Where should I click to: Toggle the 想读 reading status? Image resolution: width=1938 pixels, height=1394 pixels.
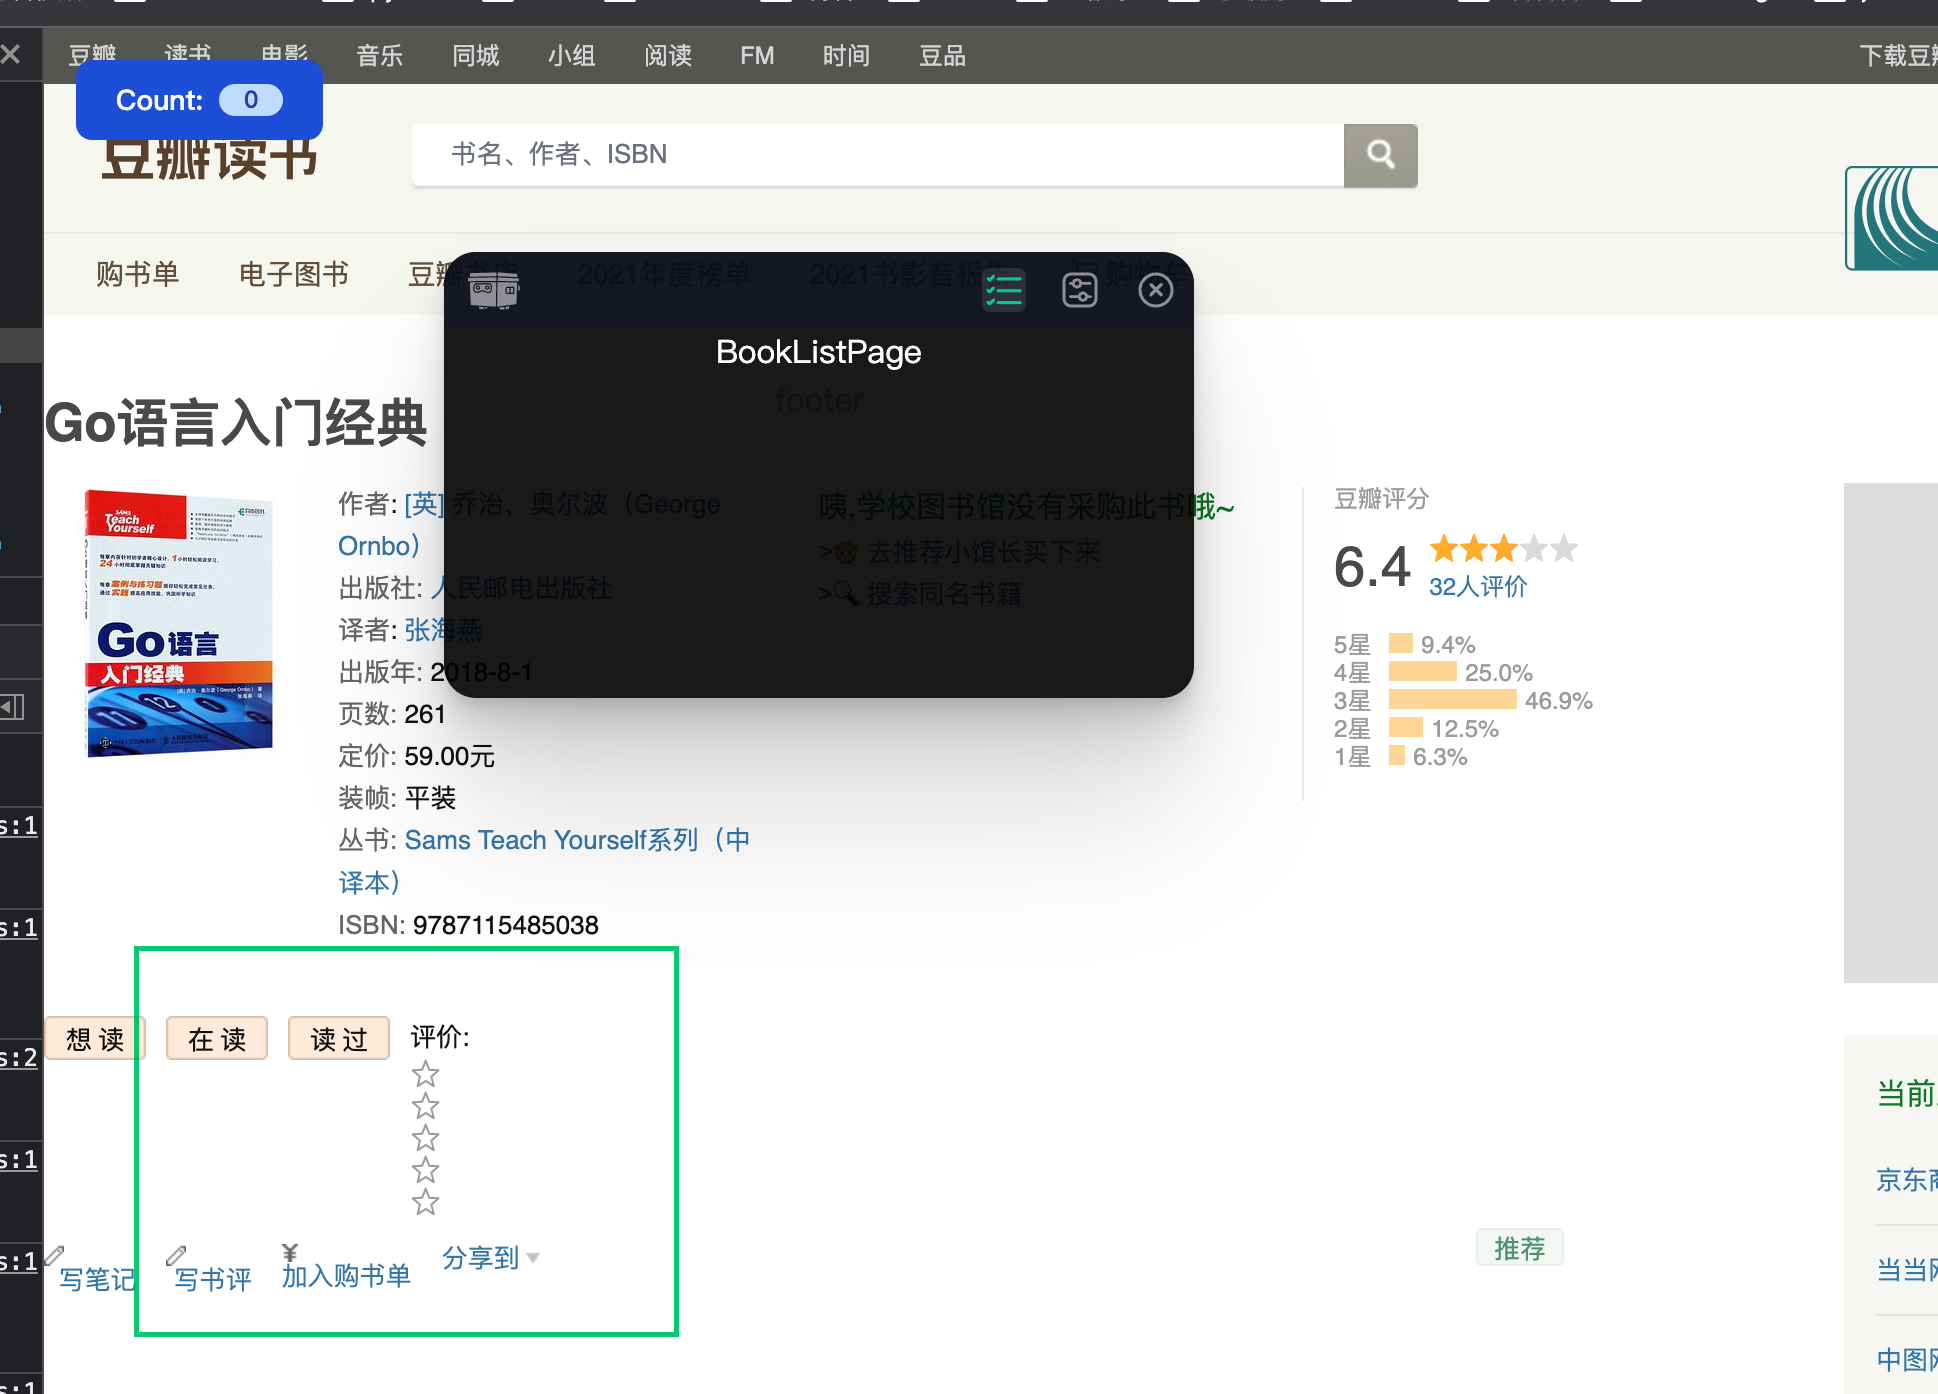(95, 1039)
